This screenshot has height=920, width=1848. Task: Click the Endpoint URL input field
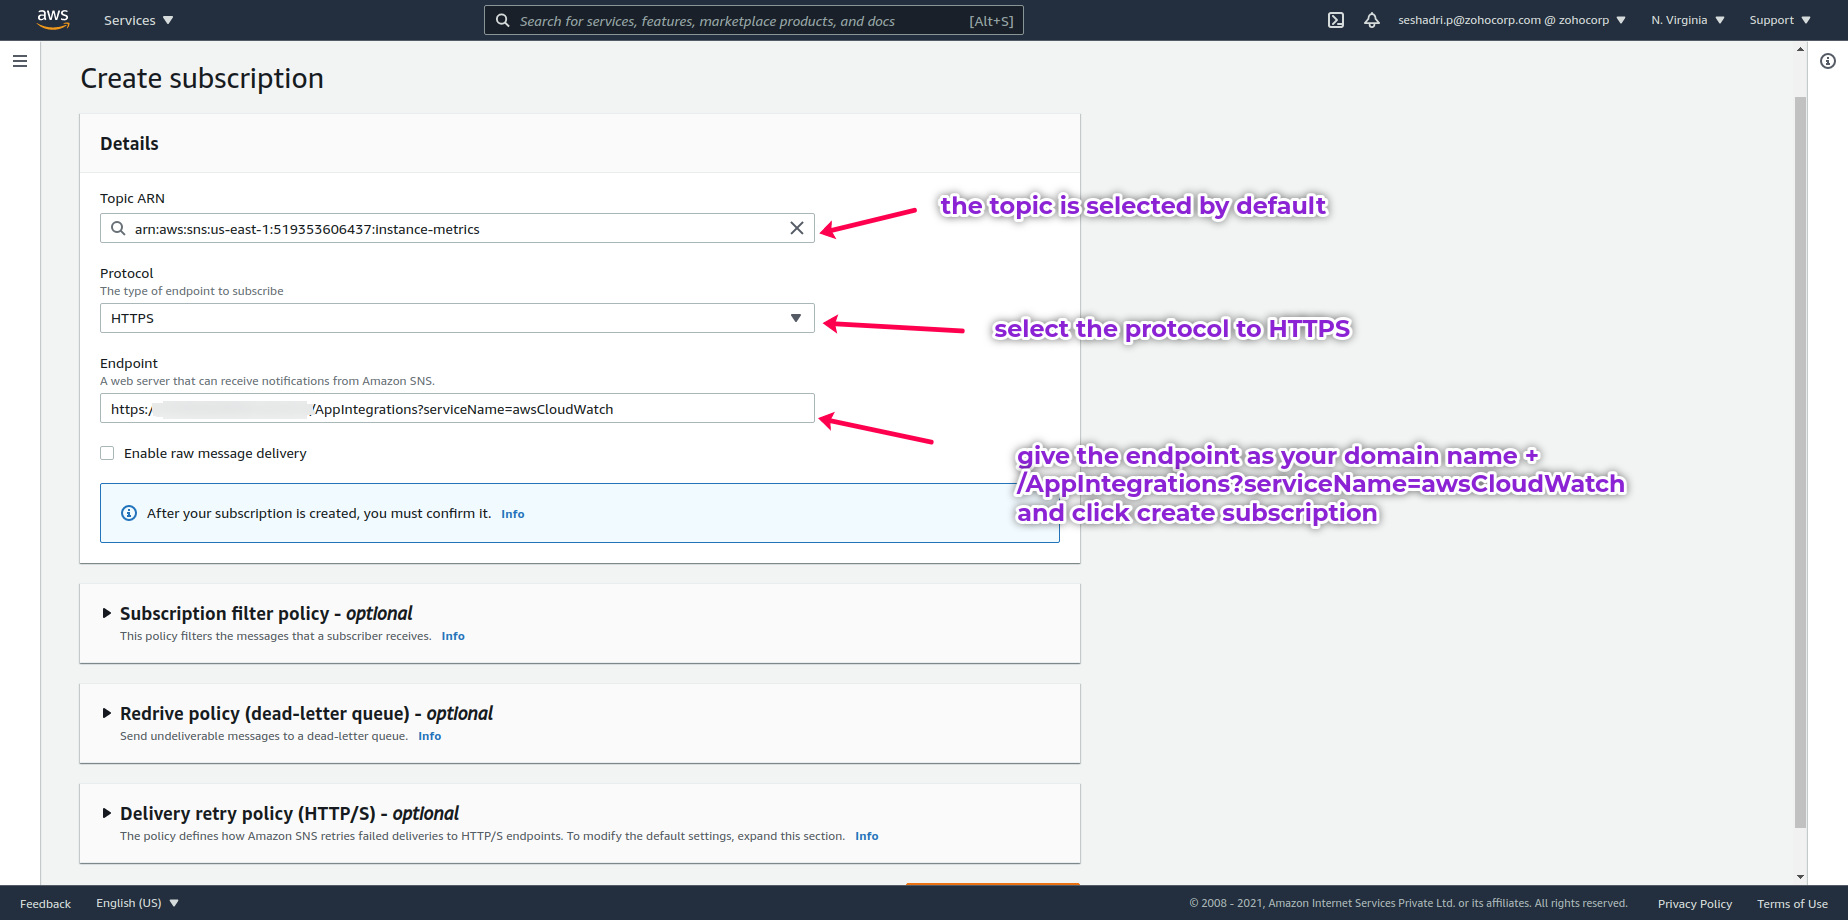click(x=457, y=408)
